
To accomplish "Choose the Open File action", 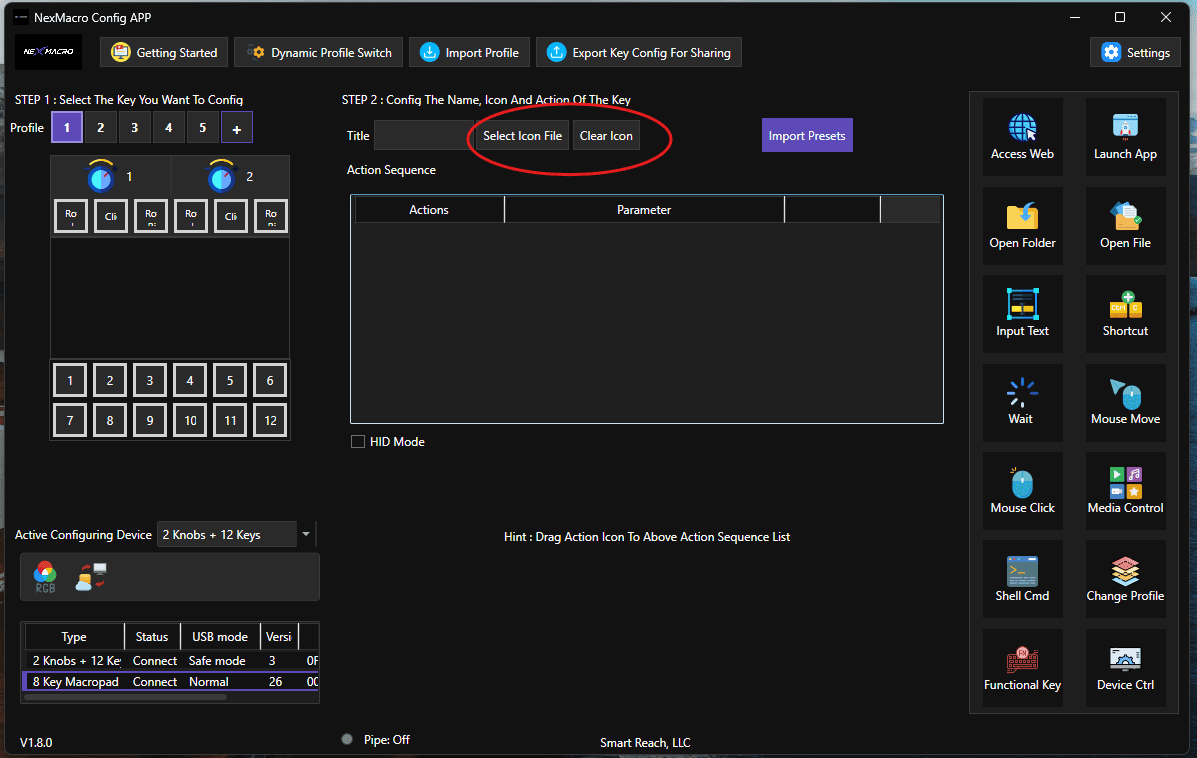I will click(x=1125, y=226).
